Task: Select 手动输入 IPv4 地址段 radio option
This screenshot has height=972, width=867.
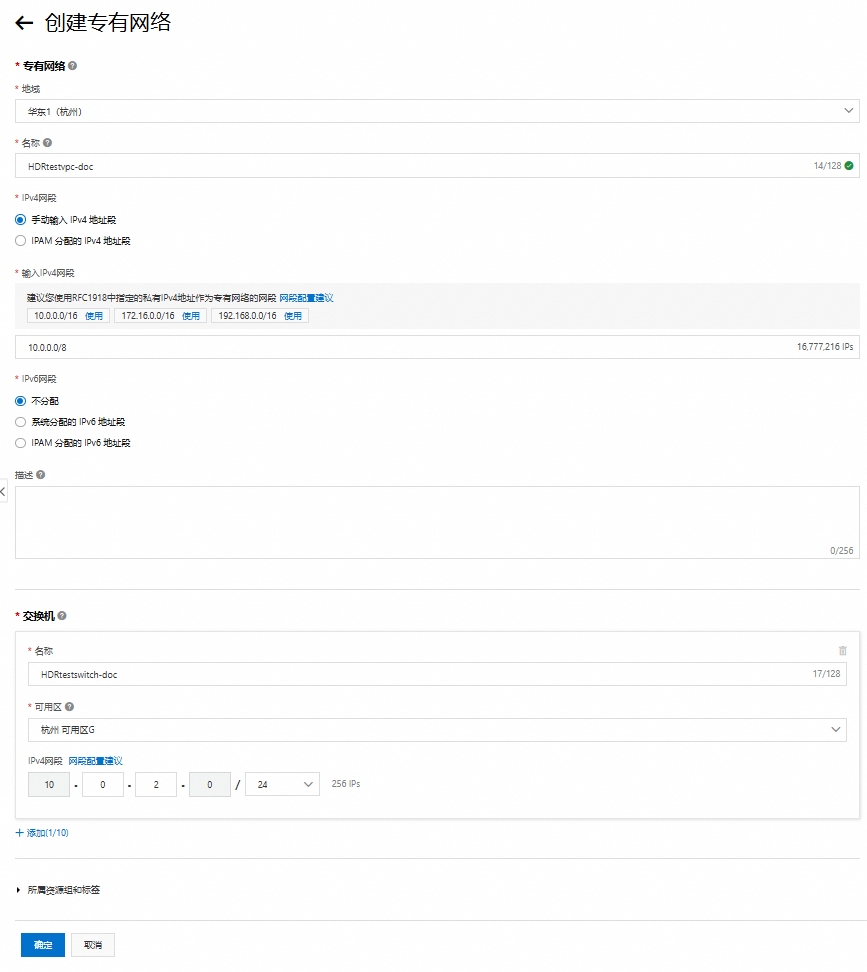Action: [x=20, y=219]
